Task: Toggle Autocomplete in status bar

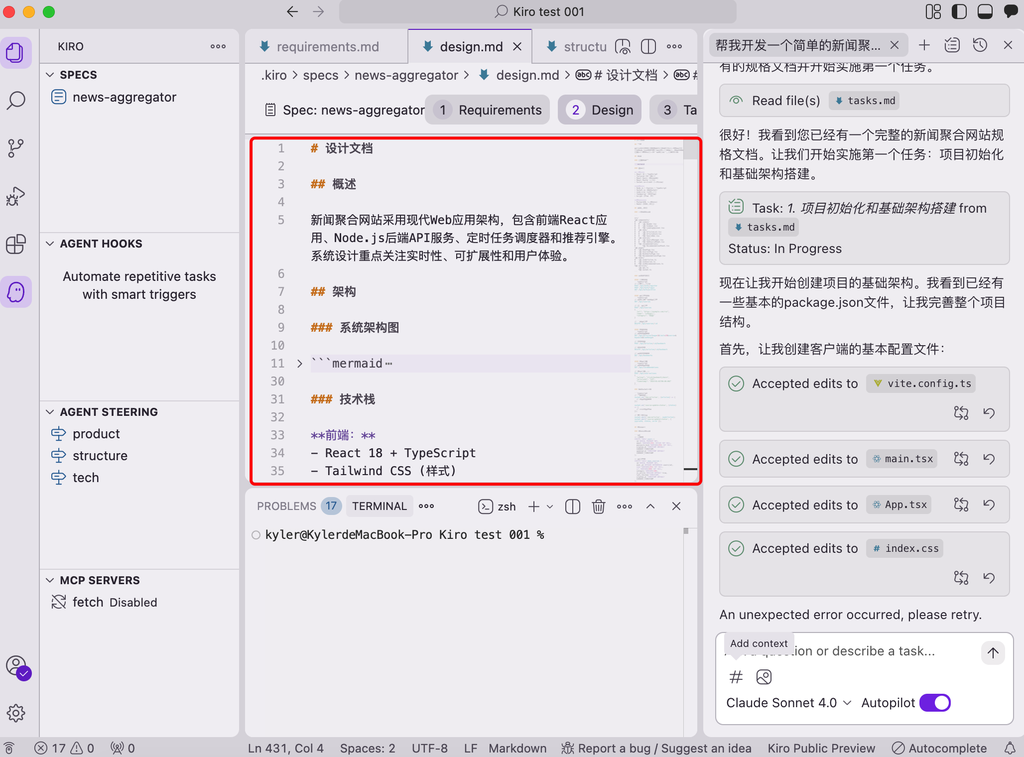Action: tap(939, 748)
